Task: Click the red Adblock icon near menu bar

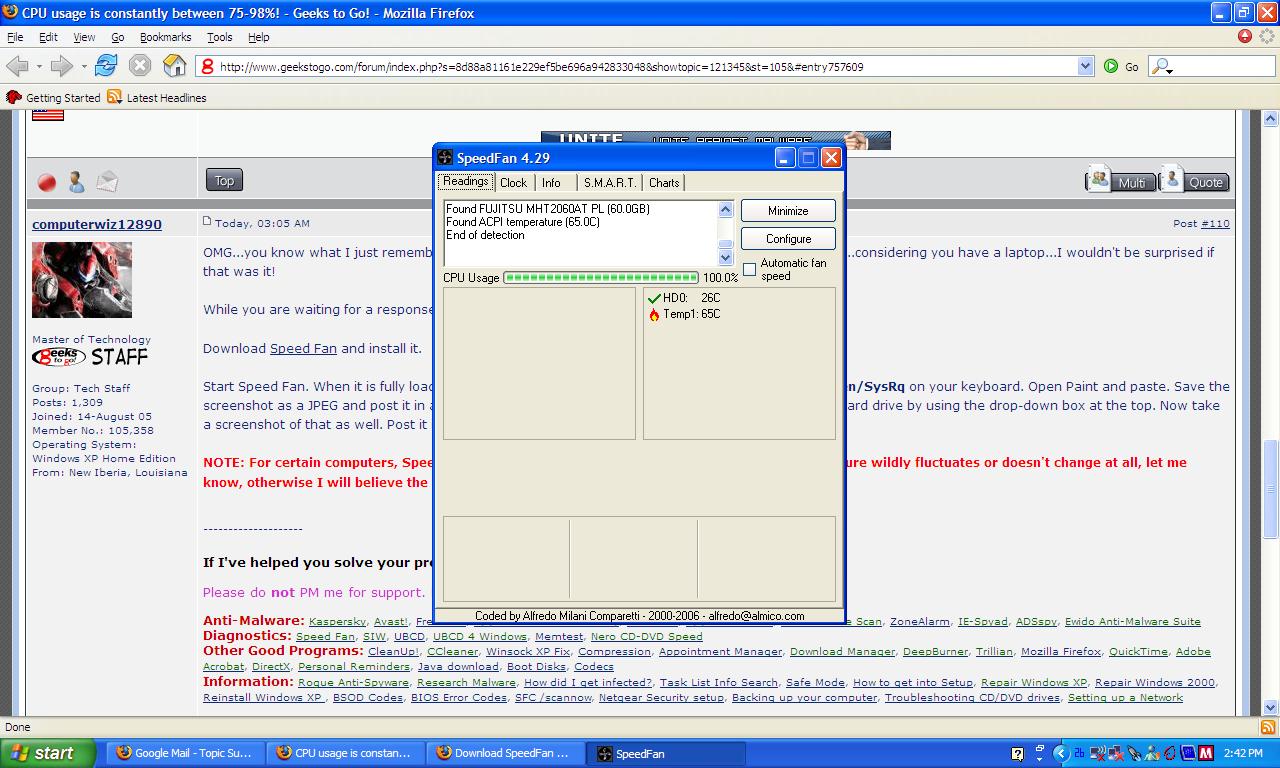Action: pos(1245,36)
